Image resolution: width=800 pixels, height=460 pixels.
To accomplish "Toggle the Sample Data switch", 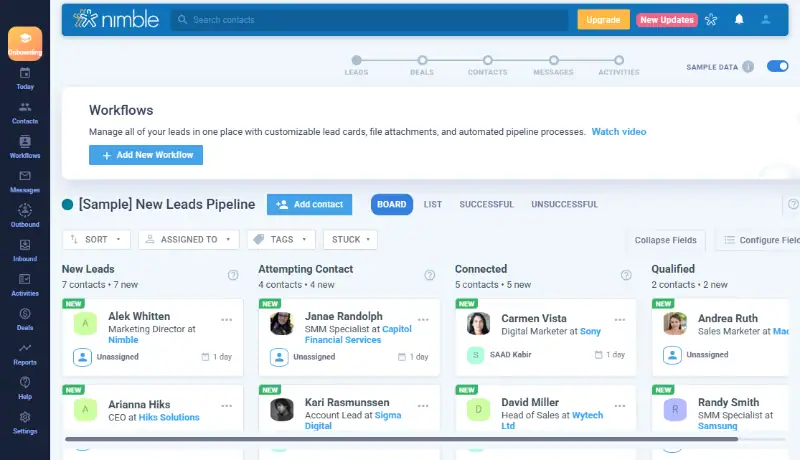I will coord(778,66).
